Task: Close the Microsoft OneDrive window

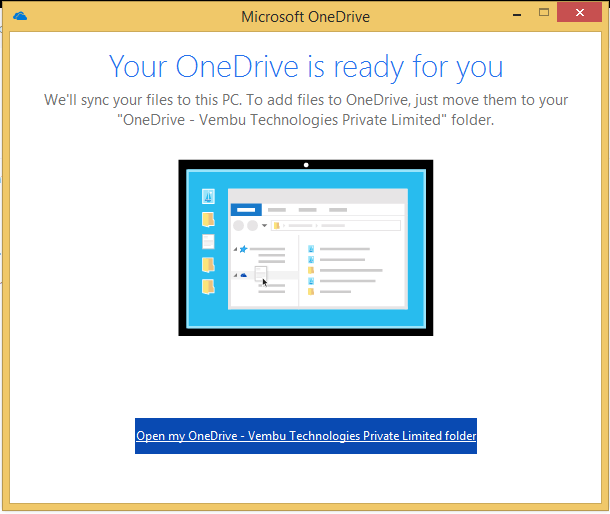Action: [x=579, y=12]
